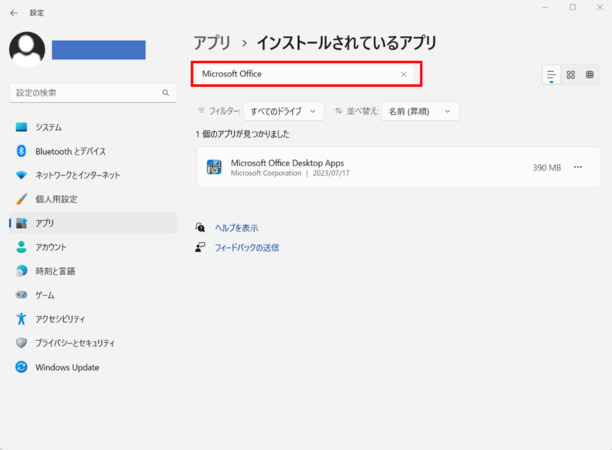Click the feedback icon beside フィードバックの送信
This screenshot has width=612, height=450.
pos(200,247)
